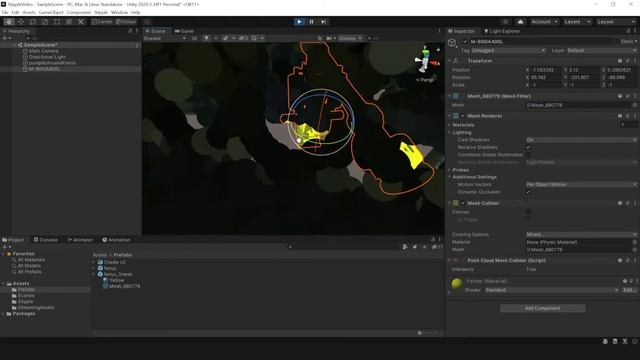Toggle the Convex checkbox
Screen dimensions: 640x360
(528, 212)
